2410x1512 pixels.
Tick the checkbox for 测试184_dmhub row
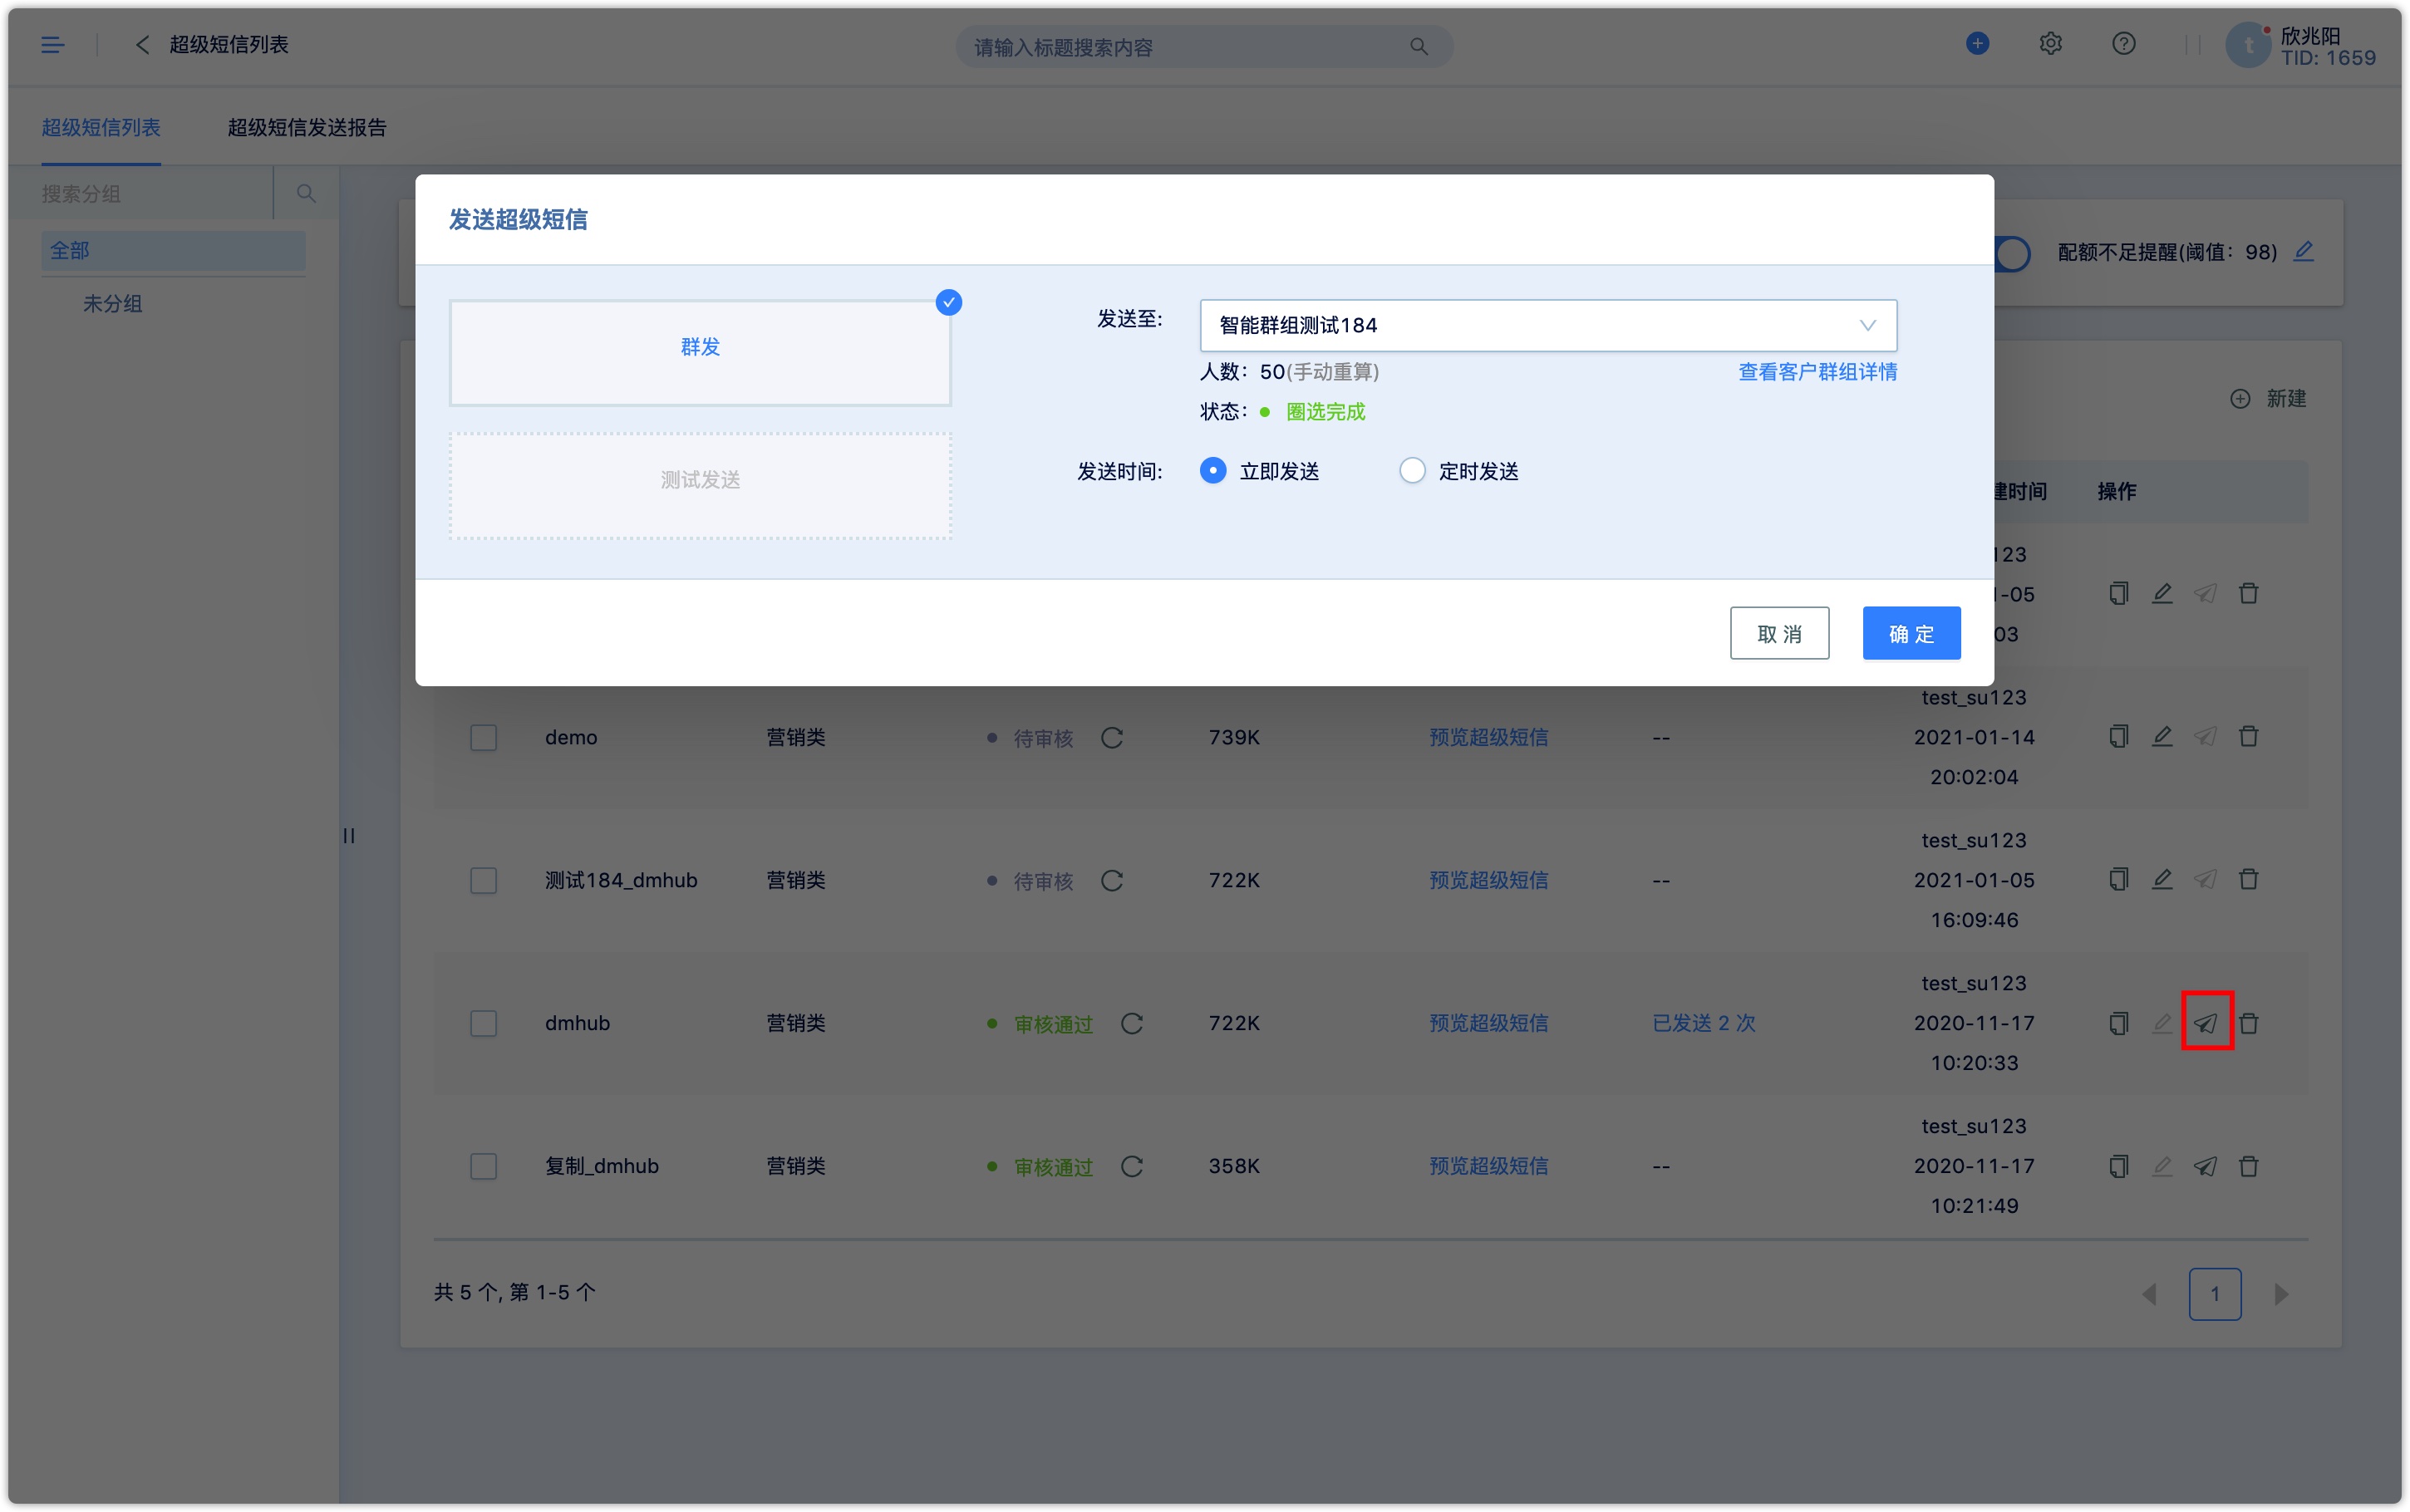pyautogui.click(x=484, y=881)
